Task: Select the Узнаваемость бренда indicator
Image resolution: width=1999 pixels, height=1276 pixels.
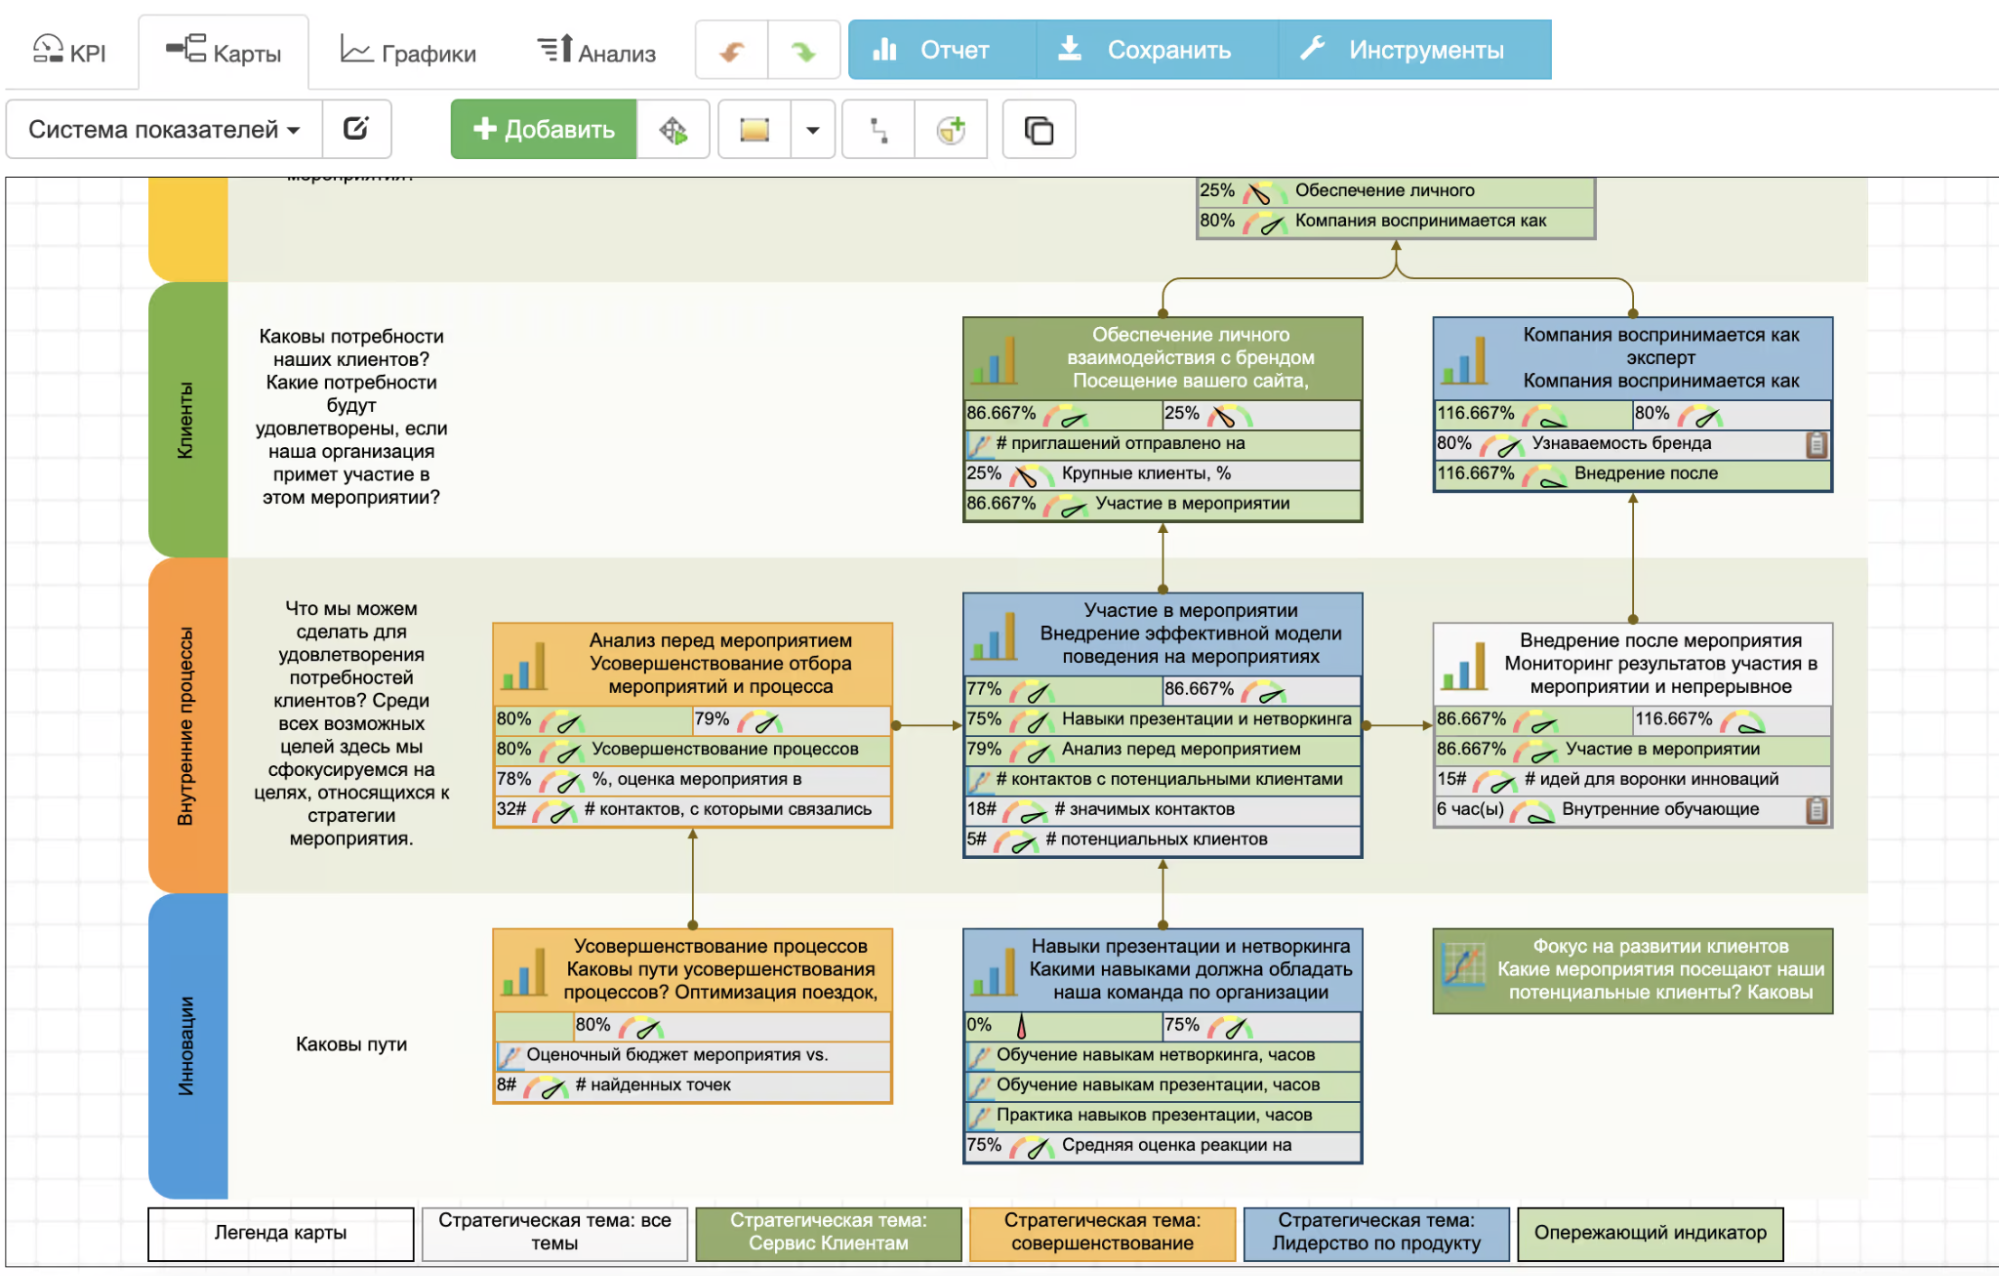Action: (x=1632, y=444)
